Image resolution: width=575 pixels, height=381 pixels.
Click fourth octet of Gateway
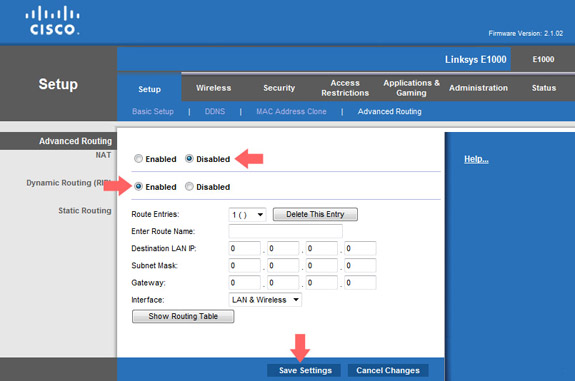[x=360, y=283]
